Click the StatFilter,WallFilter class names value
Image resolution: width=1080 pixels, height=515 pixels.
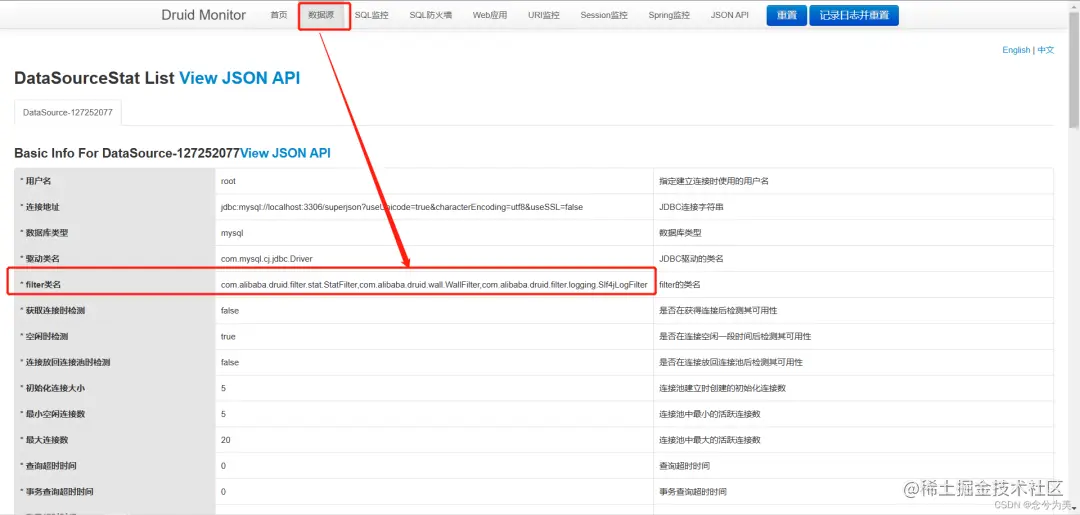434,284
